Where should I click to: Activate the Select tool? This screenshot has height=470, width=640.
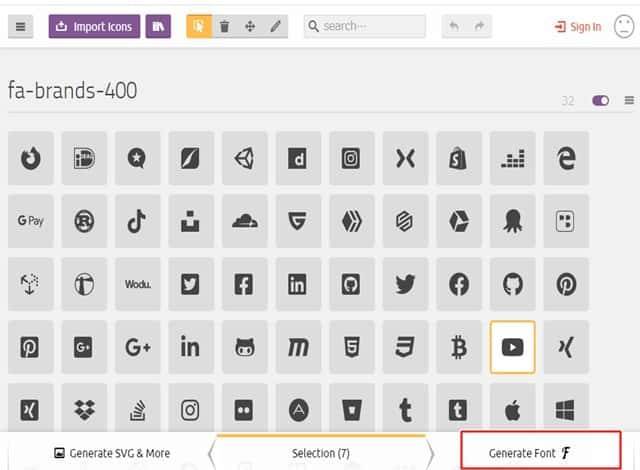(199, 27)
